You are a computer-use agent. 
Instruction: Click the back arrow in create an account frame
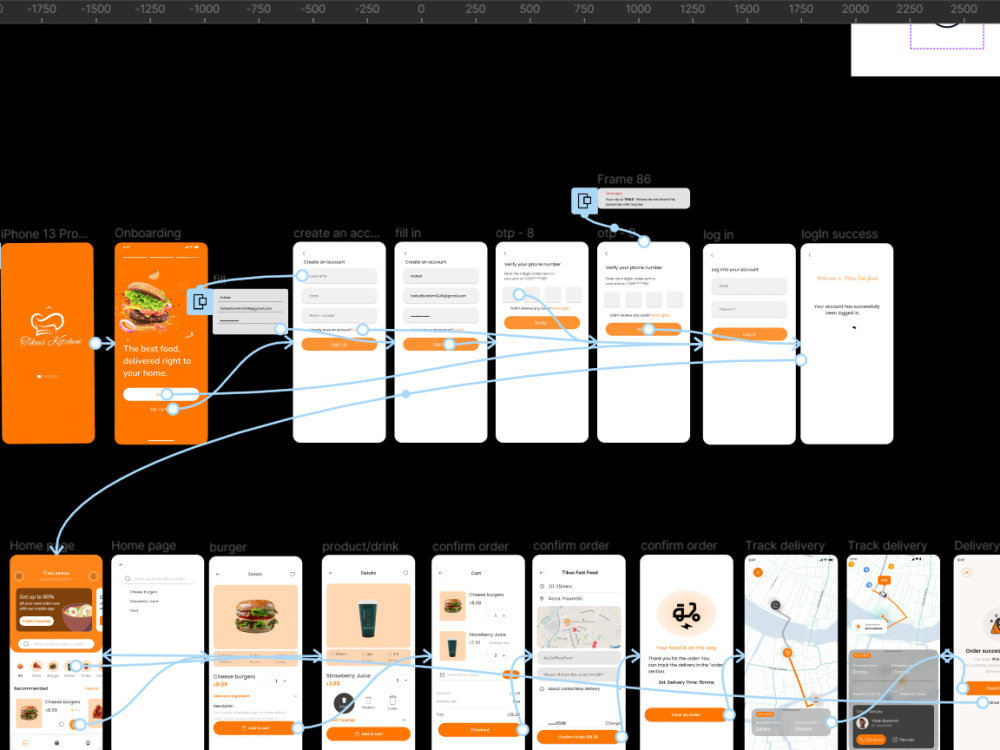[x=304, y=253]
